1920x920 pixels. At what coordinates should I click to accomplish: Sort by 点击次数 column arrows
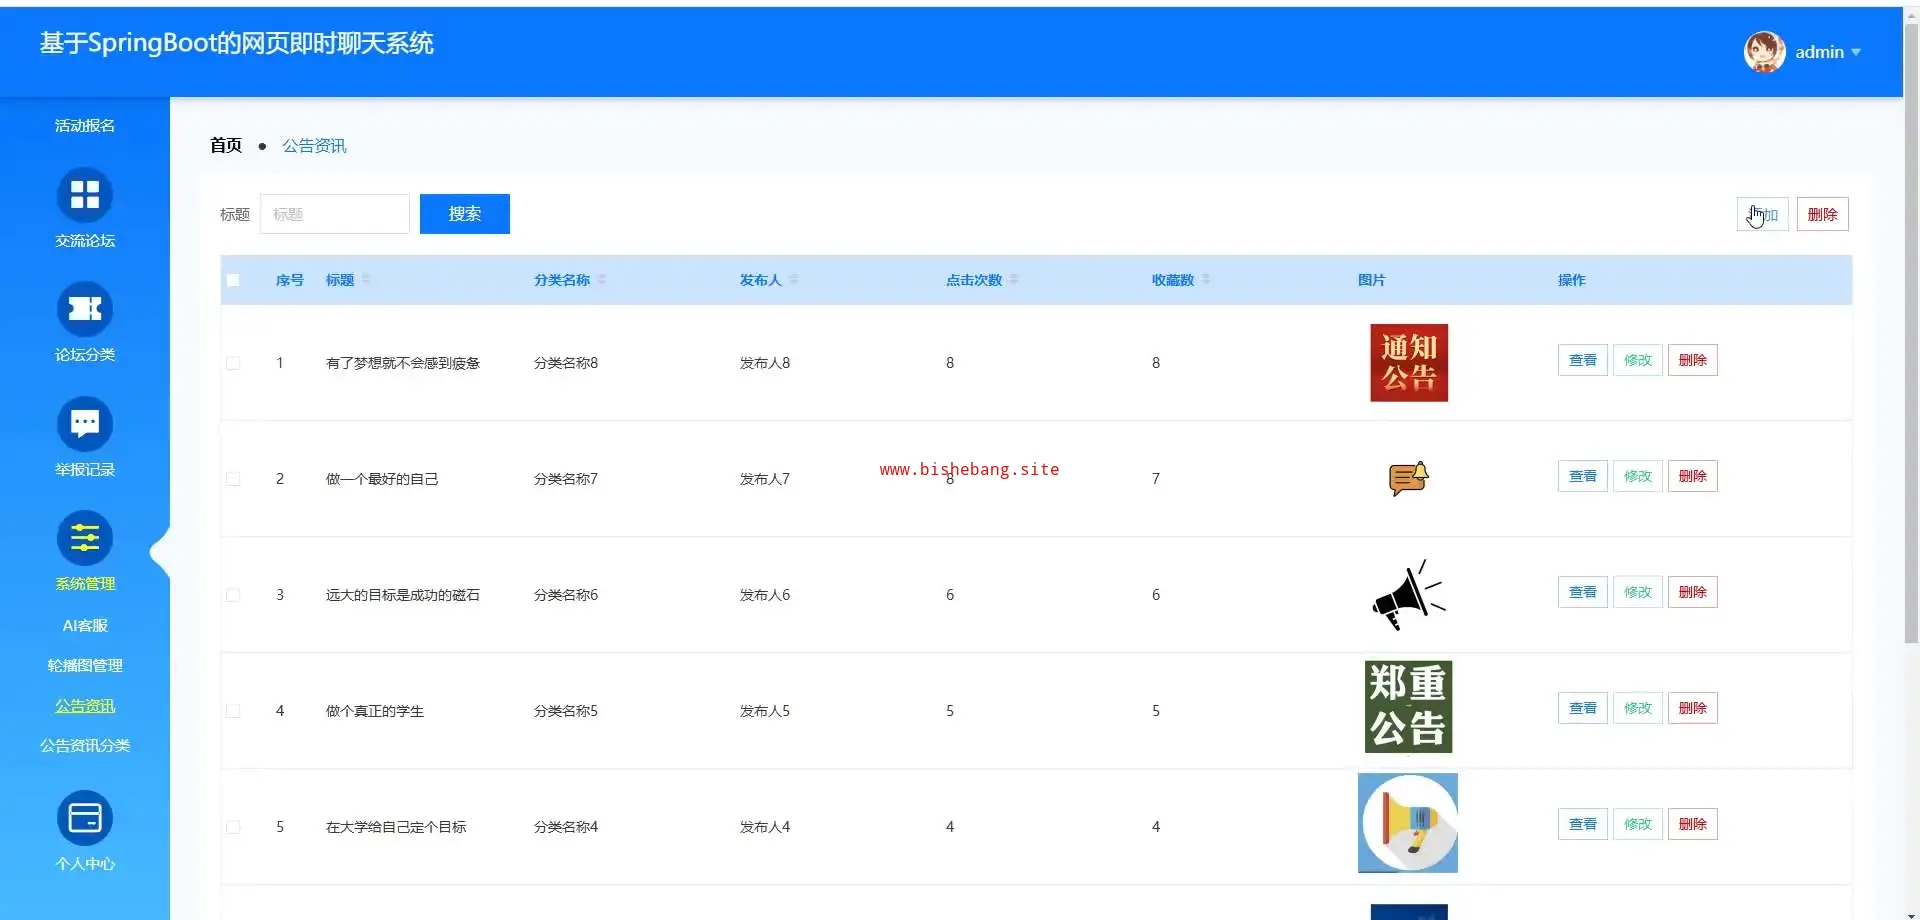coord(1014,280)
